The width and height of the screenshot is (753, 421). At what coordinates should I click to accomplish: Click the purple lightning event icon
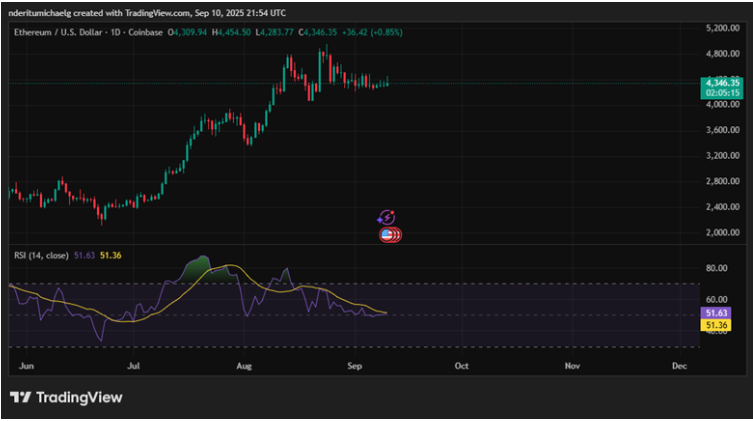(386, 217)
